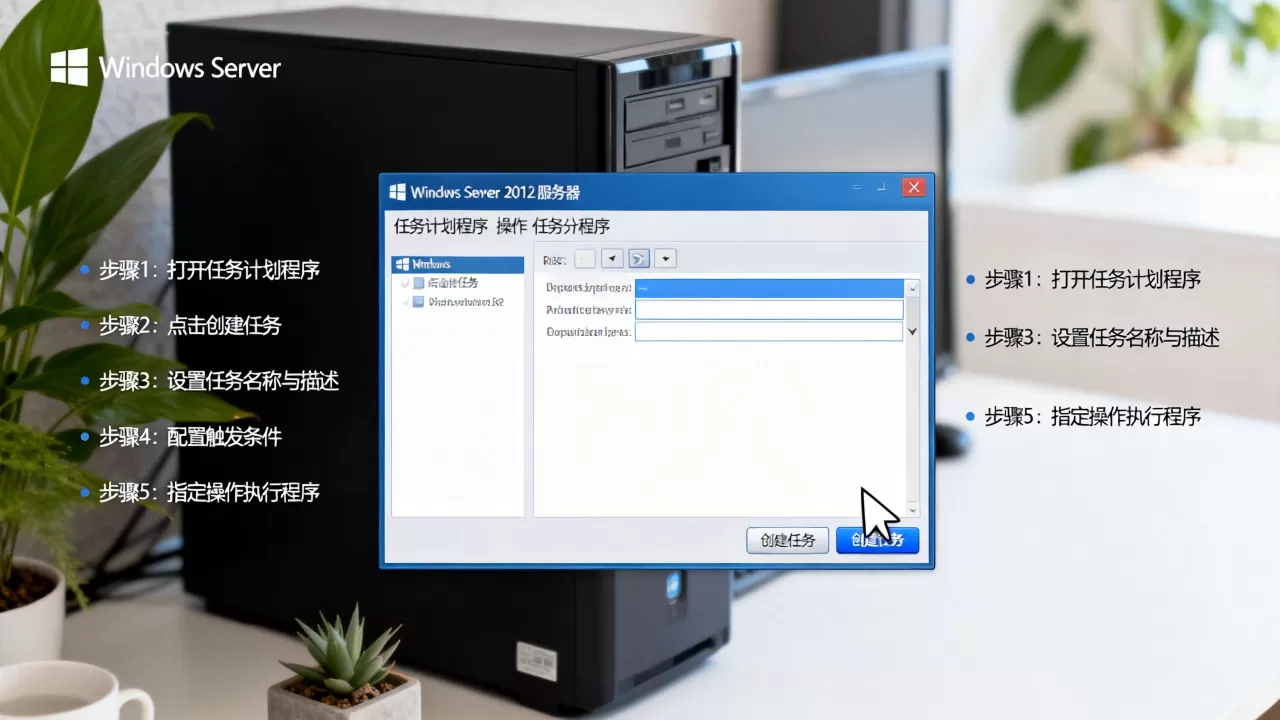Open the 操作 menu
The image size is (1280, 720).
pyautogui.click(x=511, y=226)
